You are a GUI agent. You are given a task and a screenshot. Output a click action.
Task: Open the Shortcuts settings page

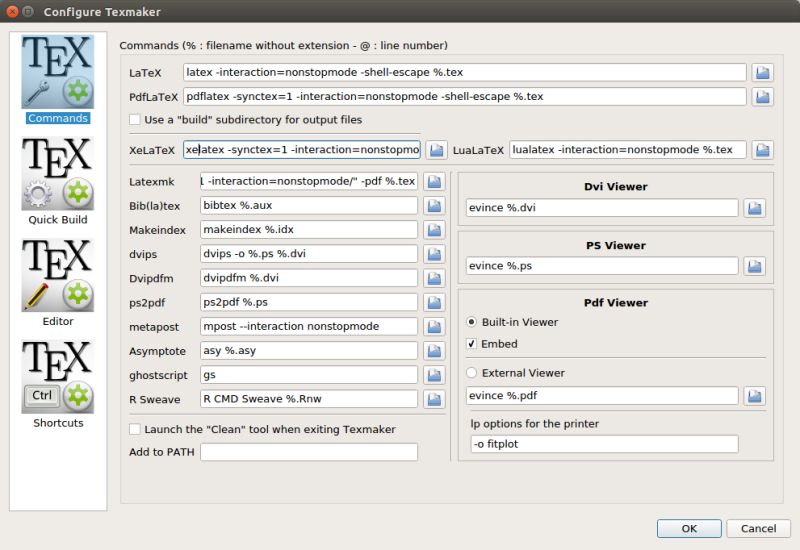click(58, 384)
